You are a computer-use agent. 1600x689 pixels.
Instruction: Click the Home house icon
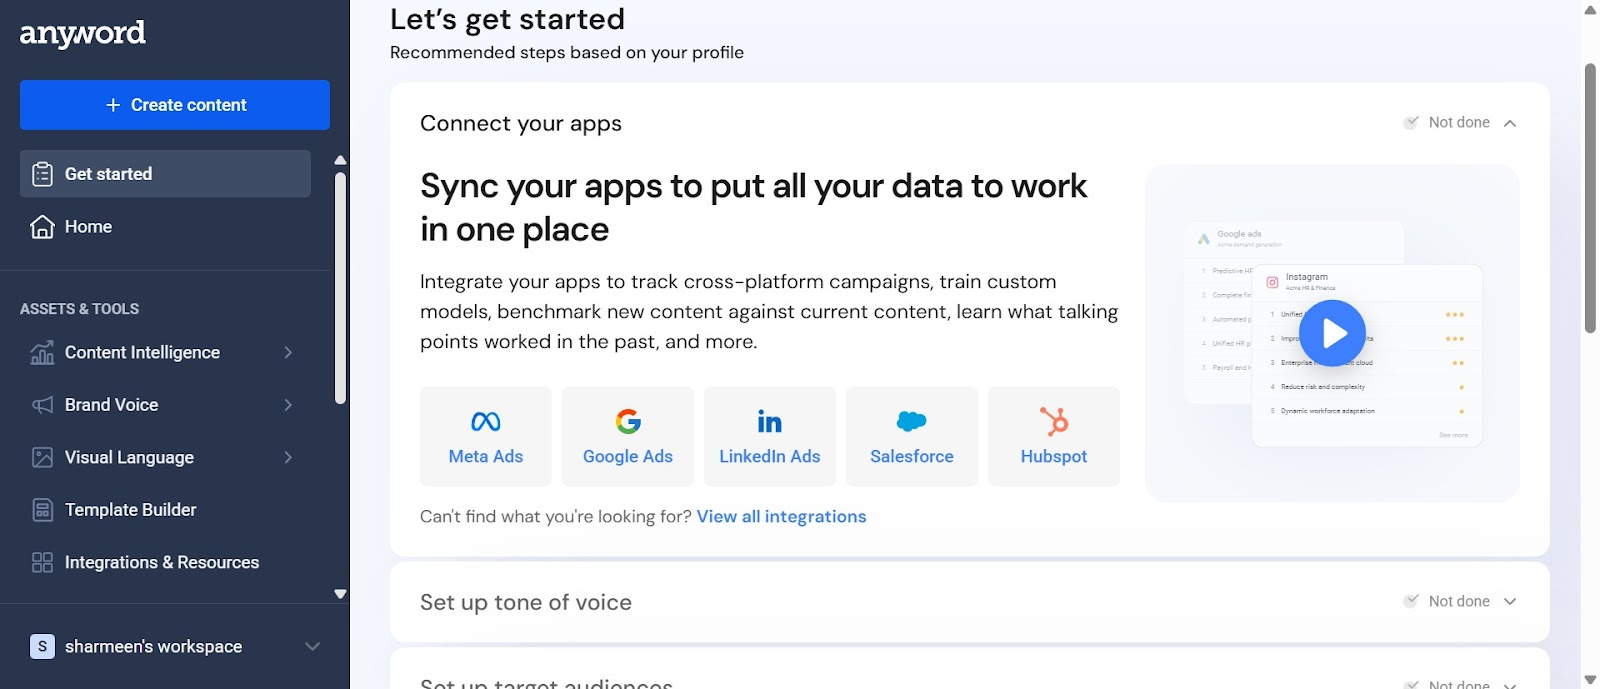pyautogui.click(x=42, y=227)
